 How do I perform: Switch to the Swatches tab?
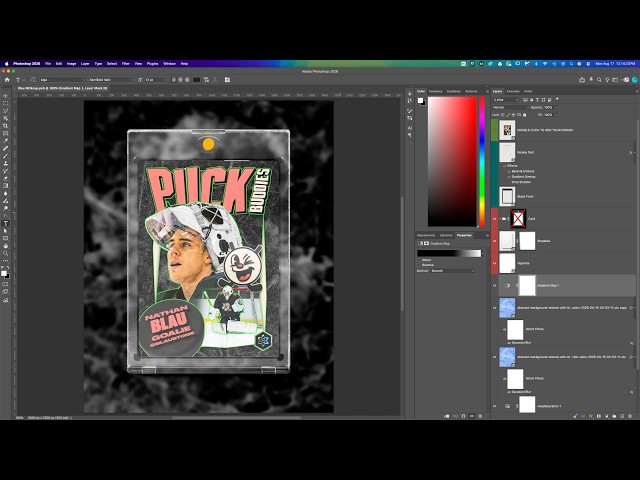436,91
